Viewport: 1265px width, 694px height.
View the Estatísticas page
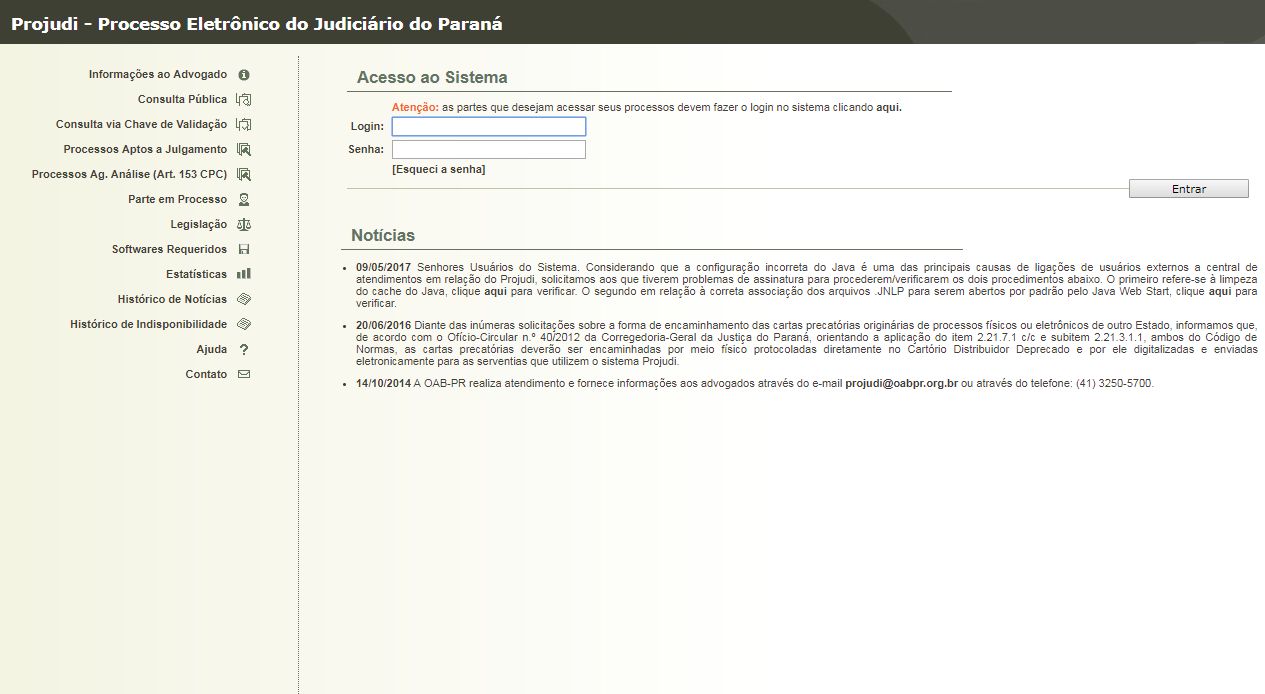[x=197, y=275]
